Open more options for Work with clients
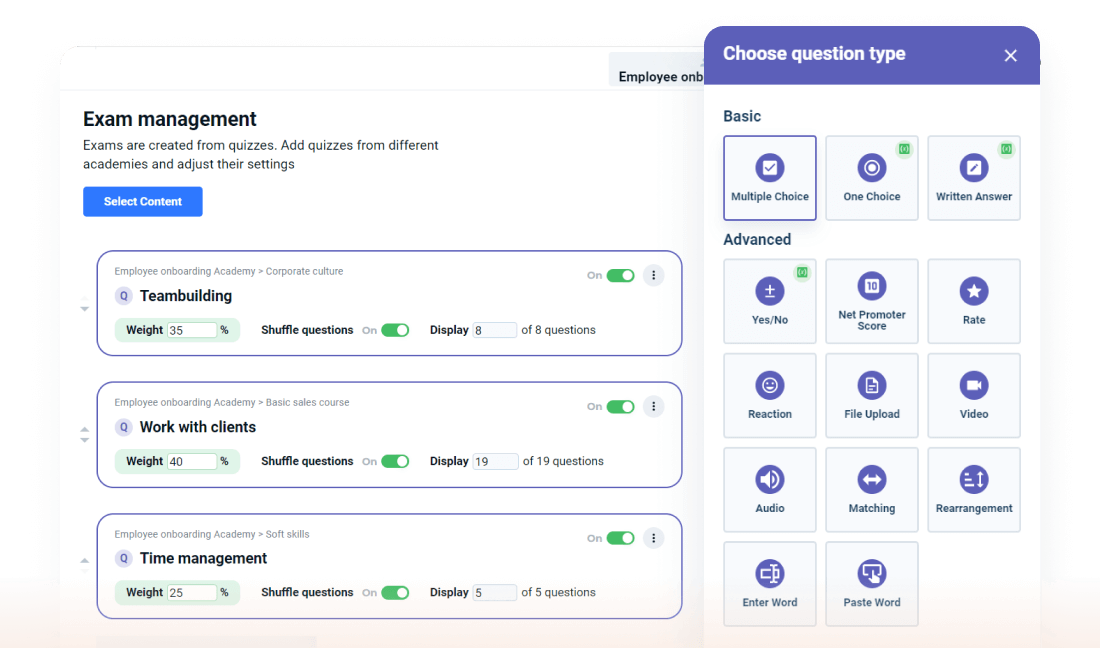The height and width of the screenshot is (648, 1100). point(653,406)
